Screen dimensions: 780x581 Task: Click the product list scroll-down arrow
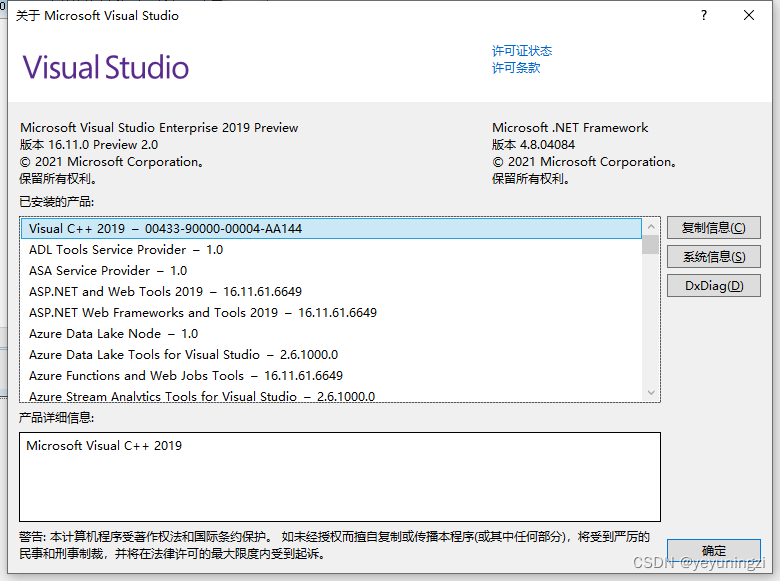651,392
